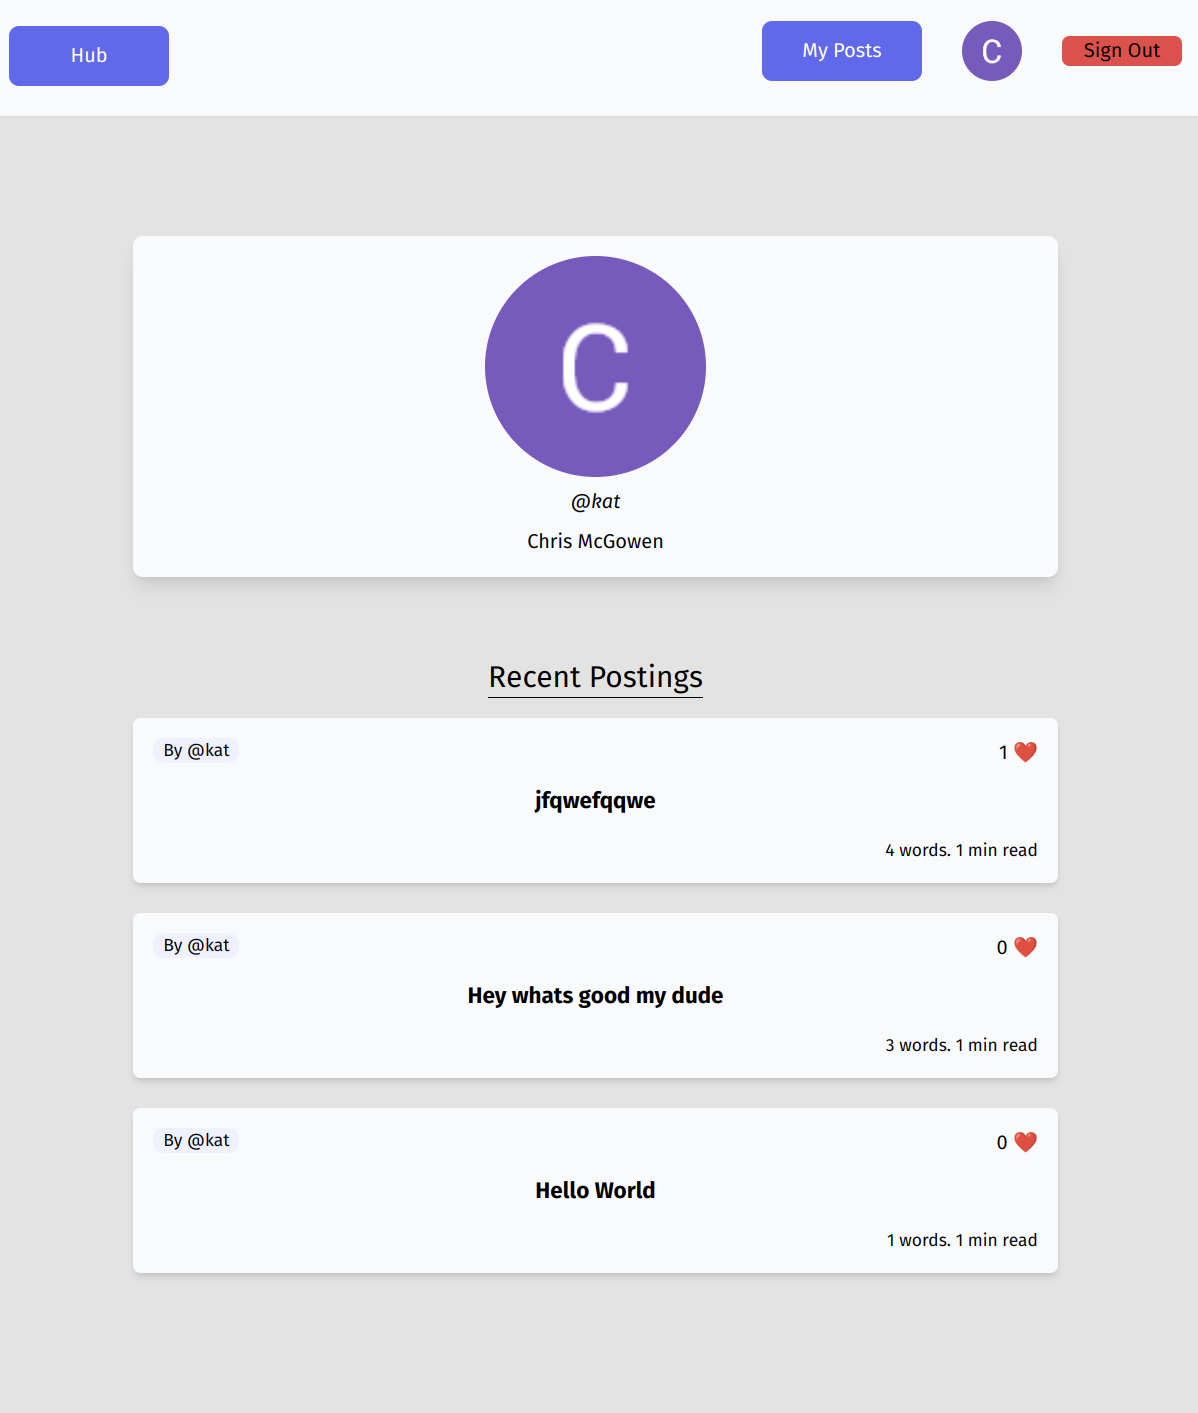This screenshot has width=1198, height=1413.
Task: Click the Hub navigation button
Action: click(x=89, y=56)
